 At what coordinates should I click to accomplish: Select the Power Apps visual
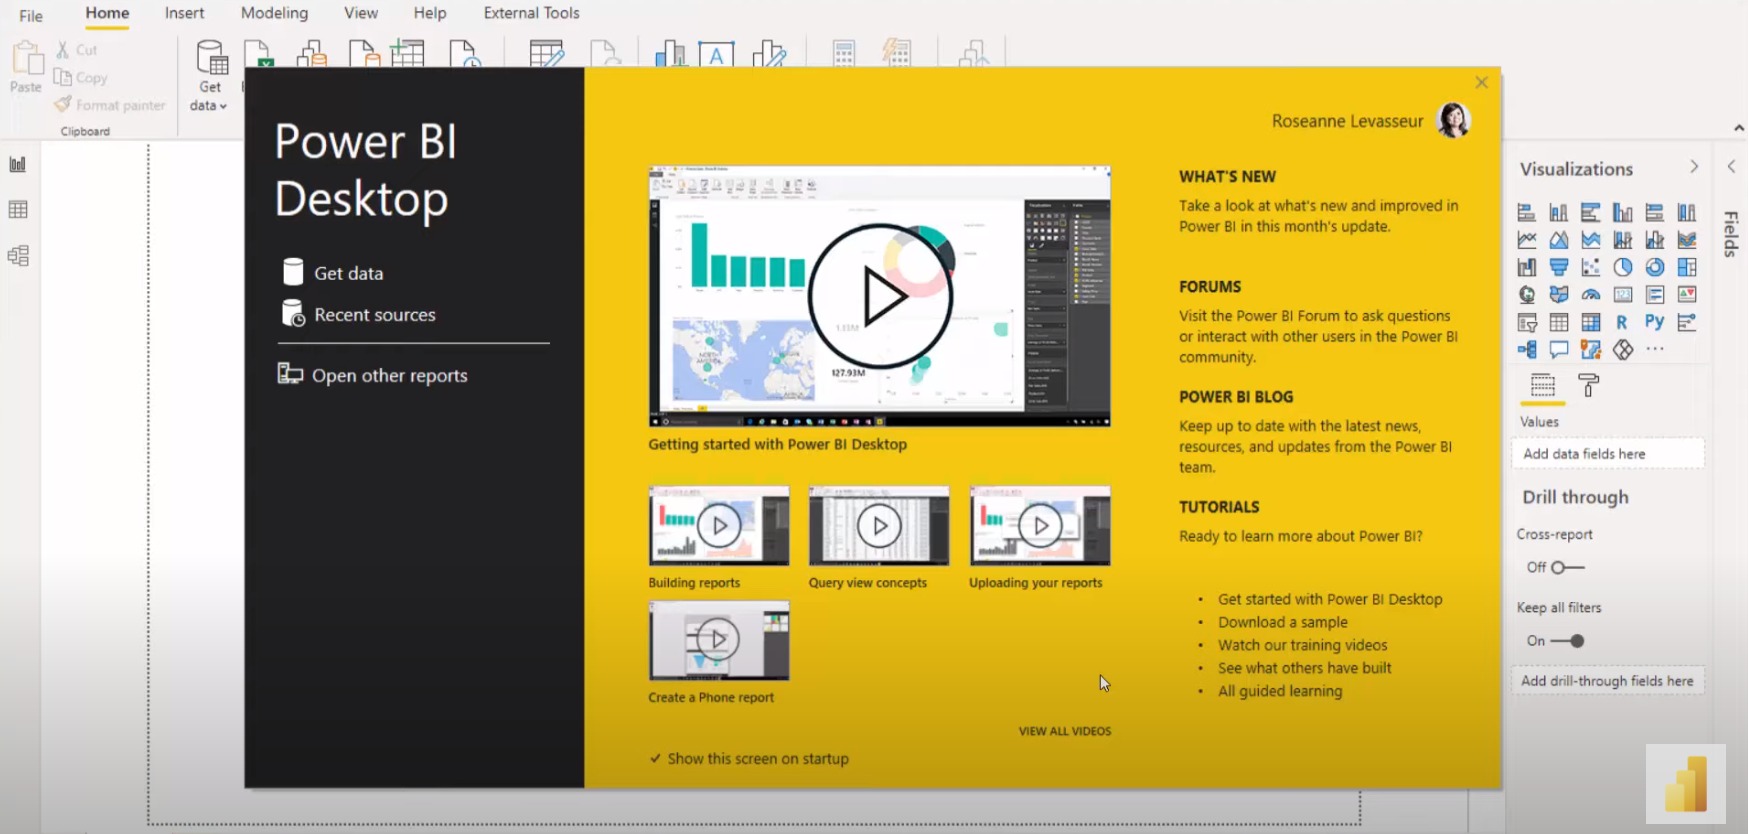(x=1622, y=349)
